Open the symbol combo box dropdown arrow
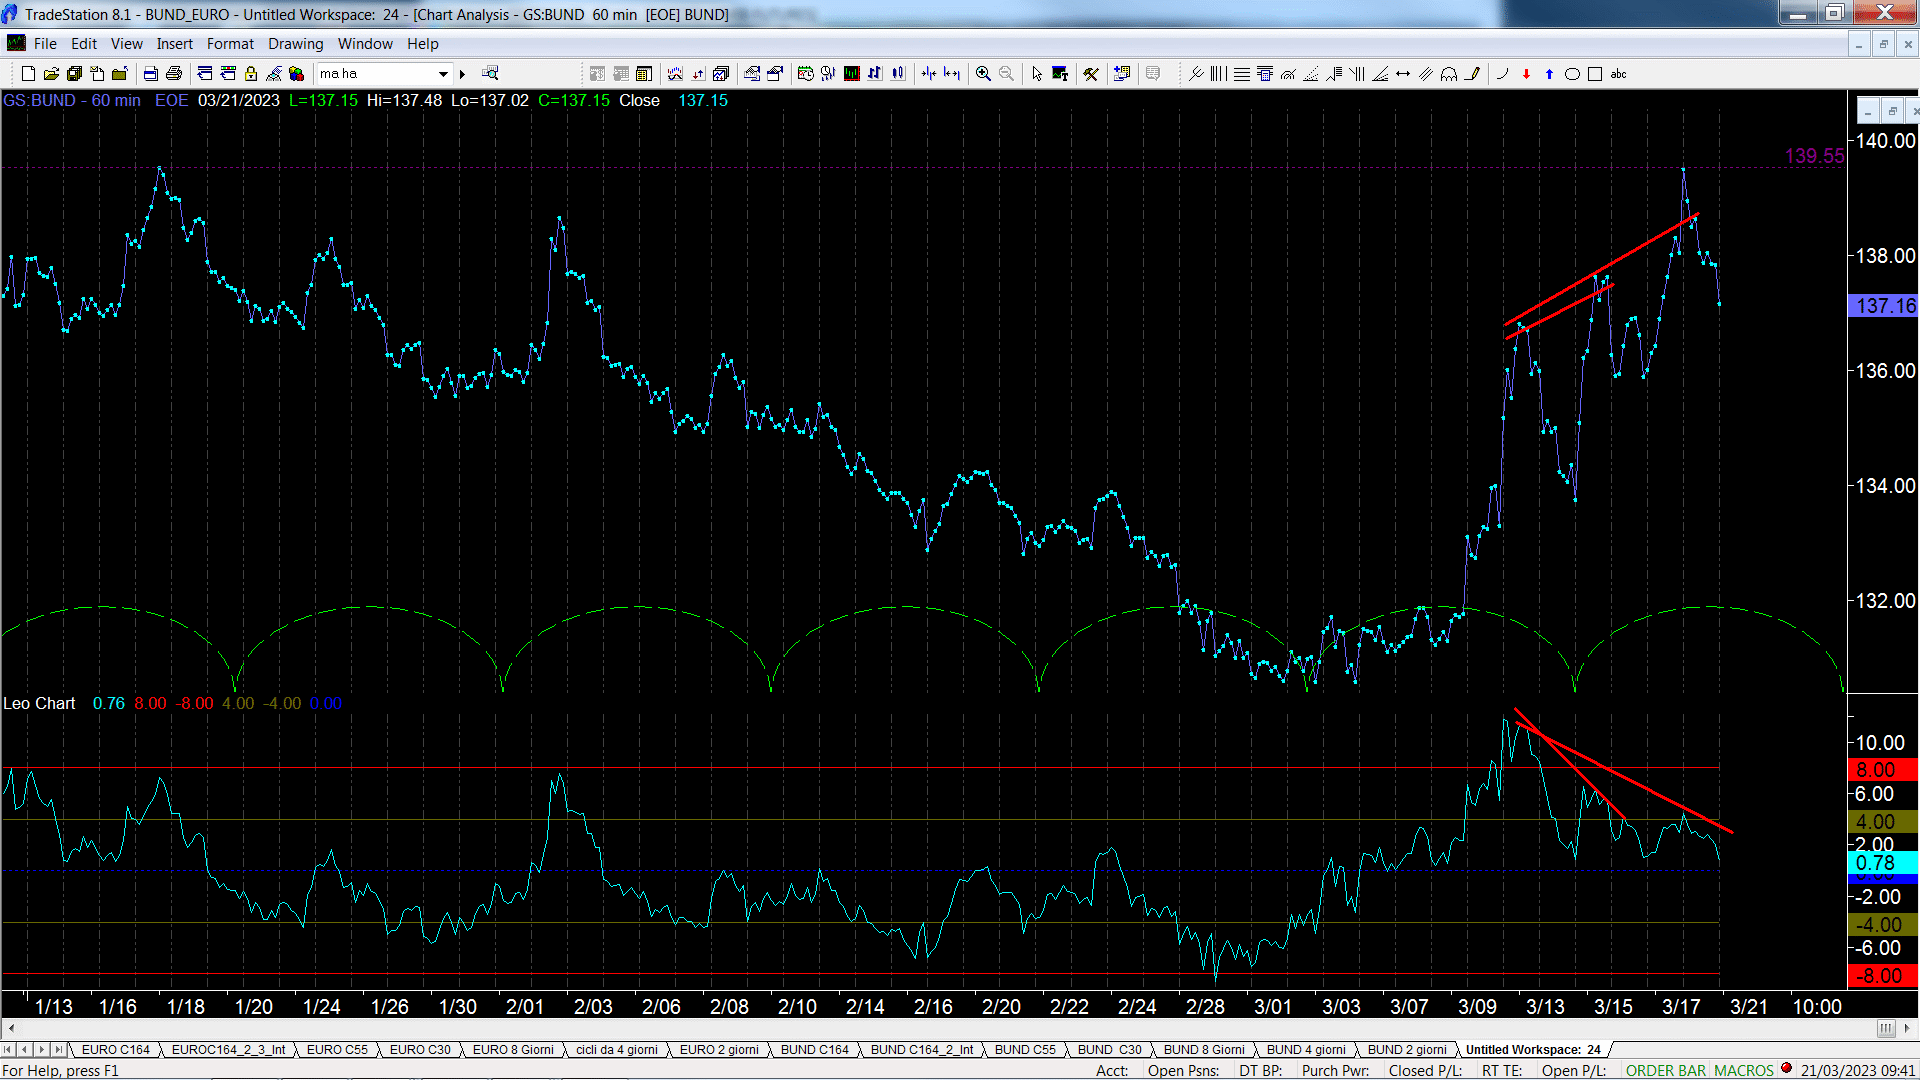1920x1080 pixels. pyautogui.click(x=443, y=74)
